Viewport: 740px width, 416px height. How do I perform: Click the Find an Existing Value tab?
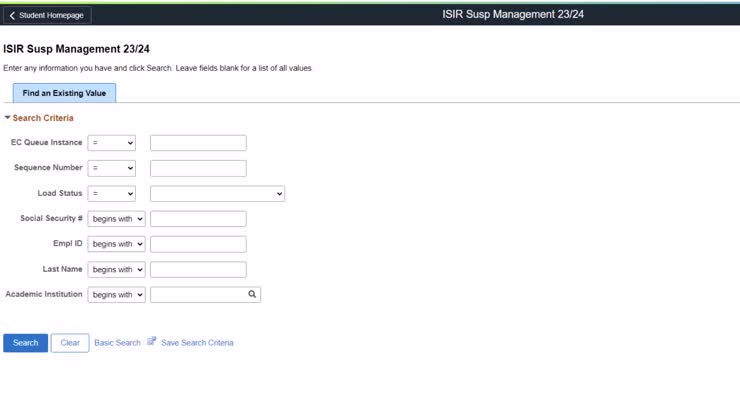point(64,93)
